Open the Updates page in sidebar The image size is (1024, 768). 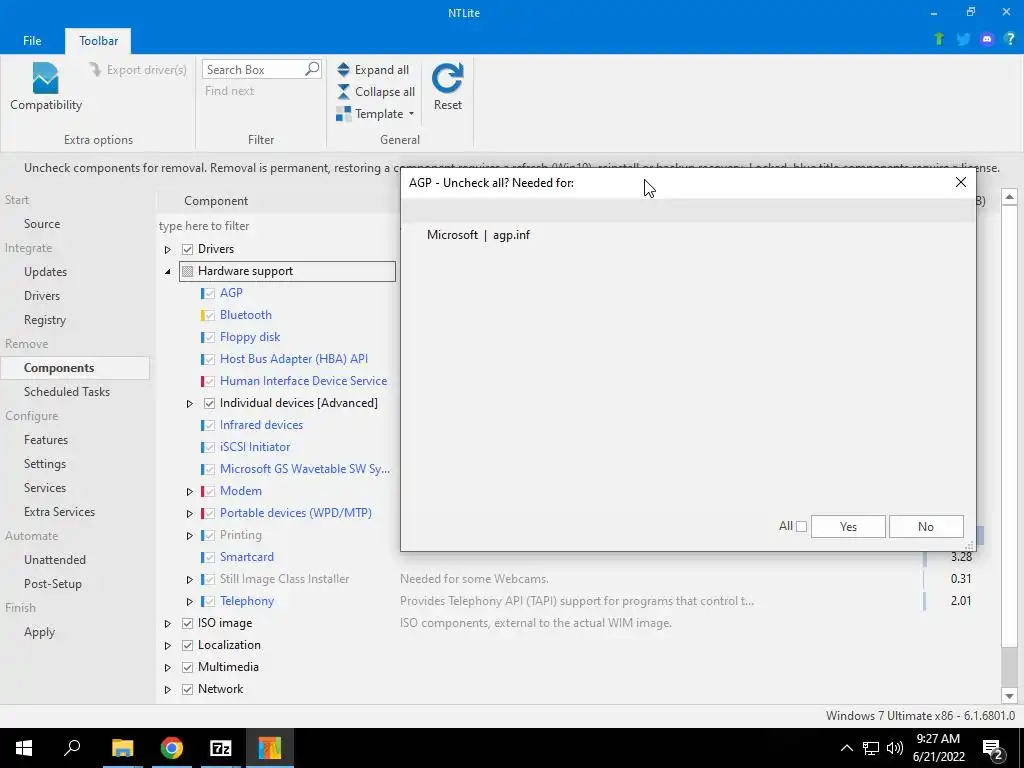point(45,272)
